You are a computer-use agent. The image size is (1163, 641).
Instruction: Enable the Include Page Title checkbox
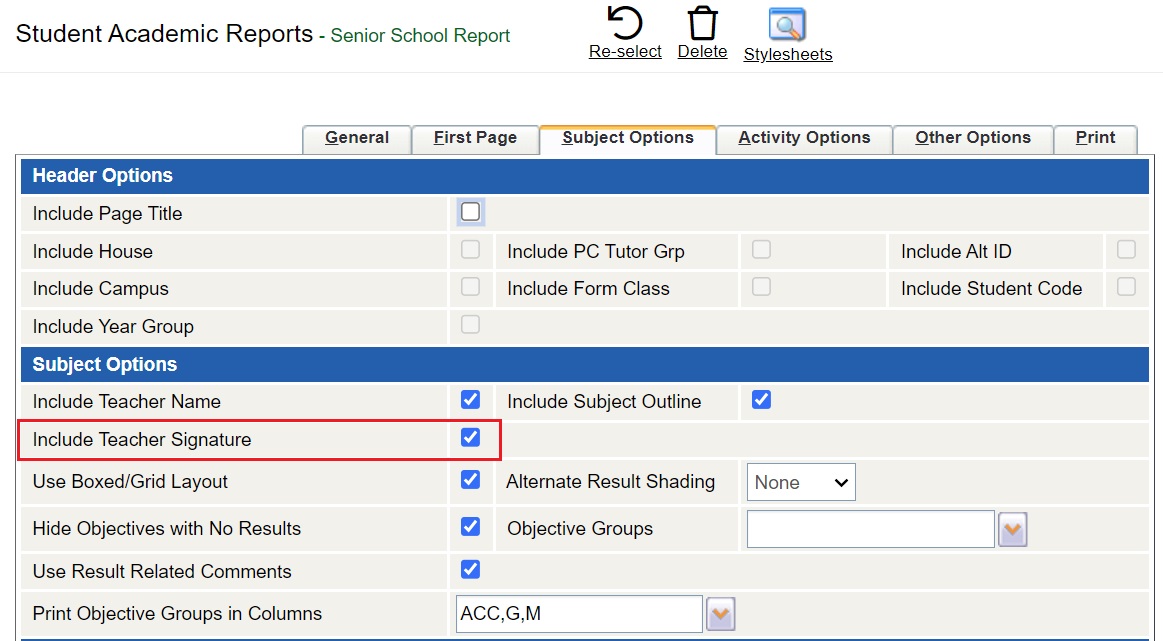click(470, 212)
